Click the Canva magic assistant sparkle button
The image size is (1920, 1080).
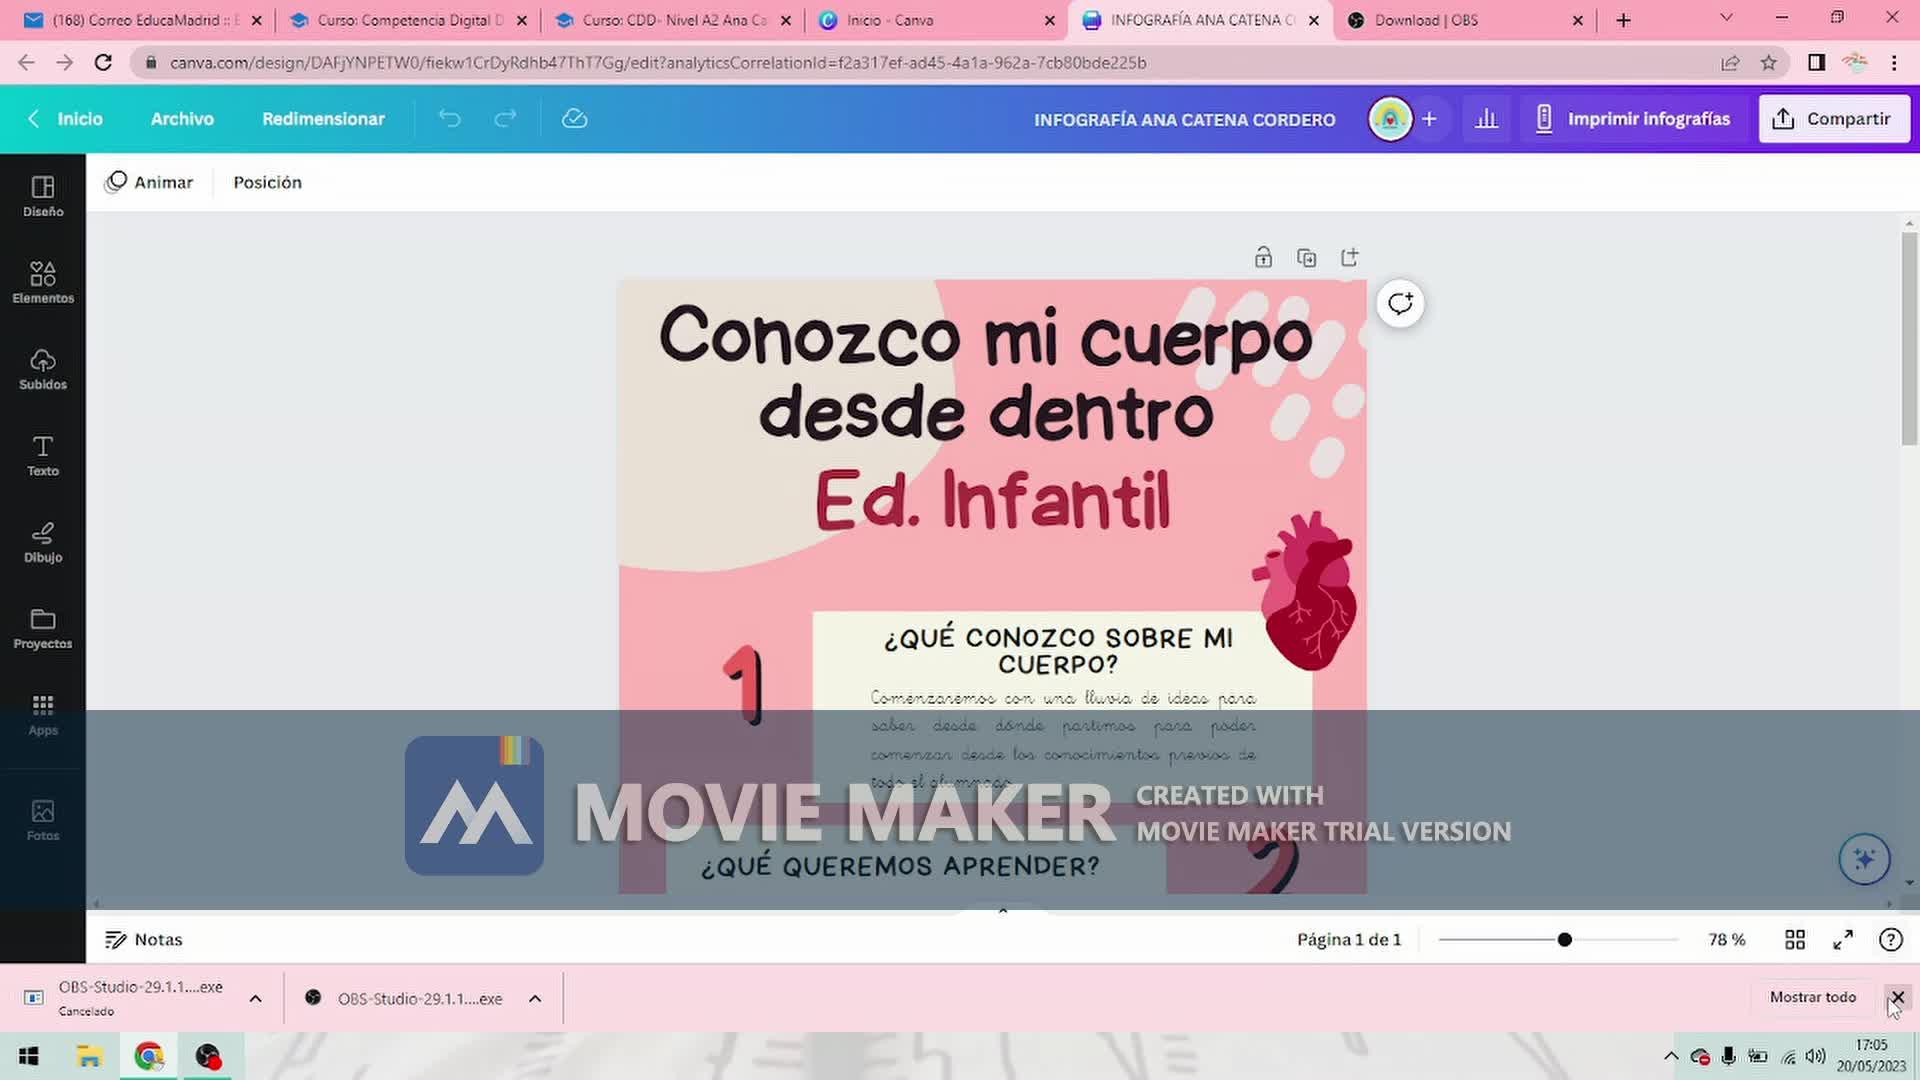coord(1864,859)
